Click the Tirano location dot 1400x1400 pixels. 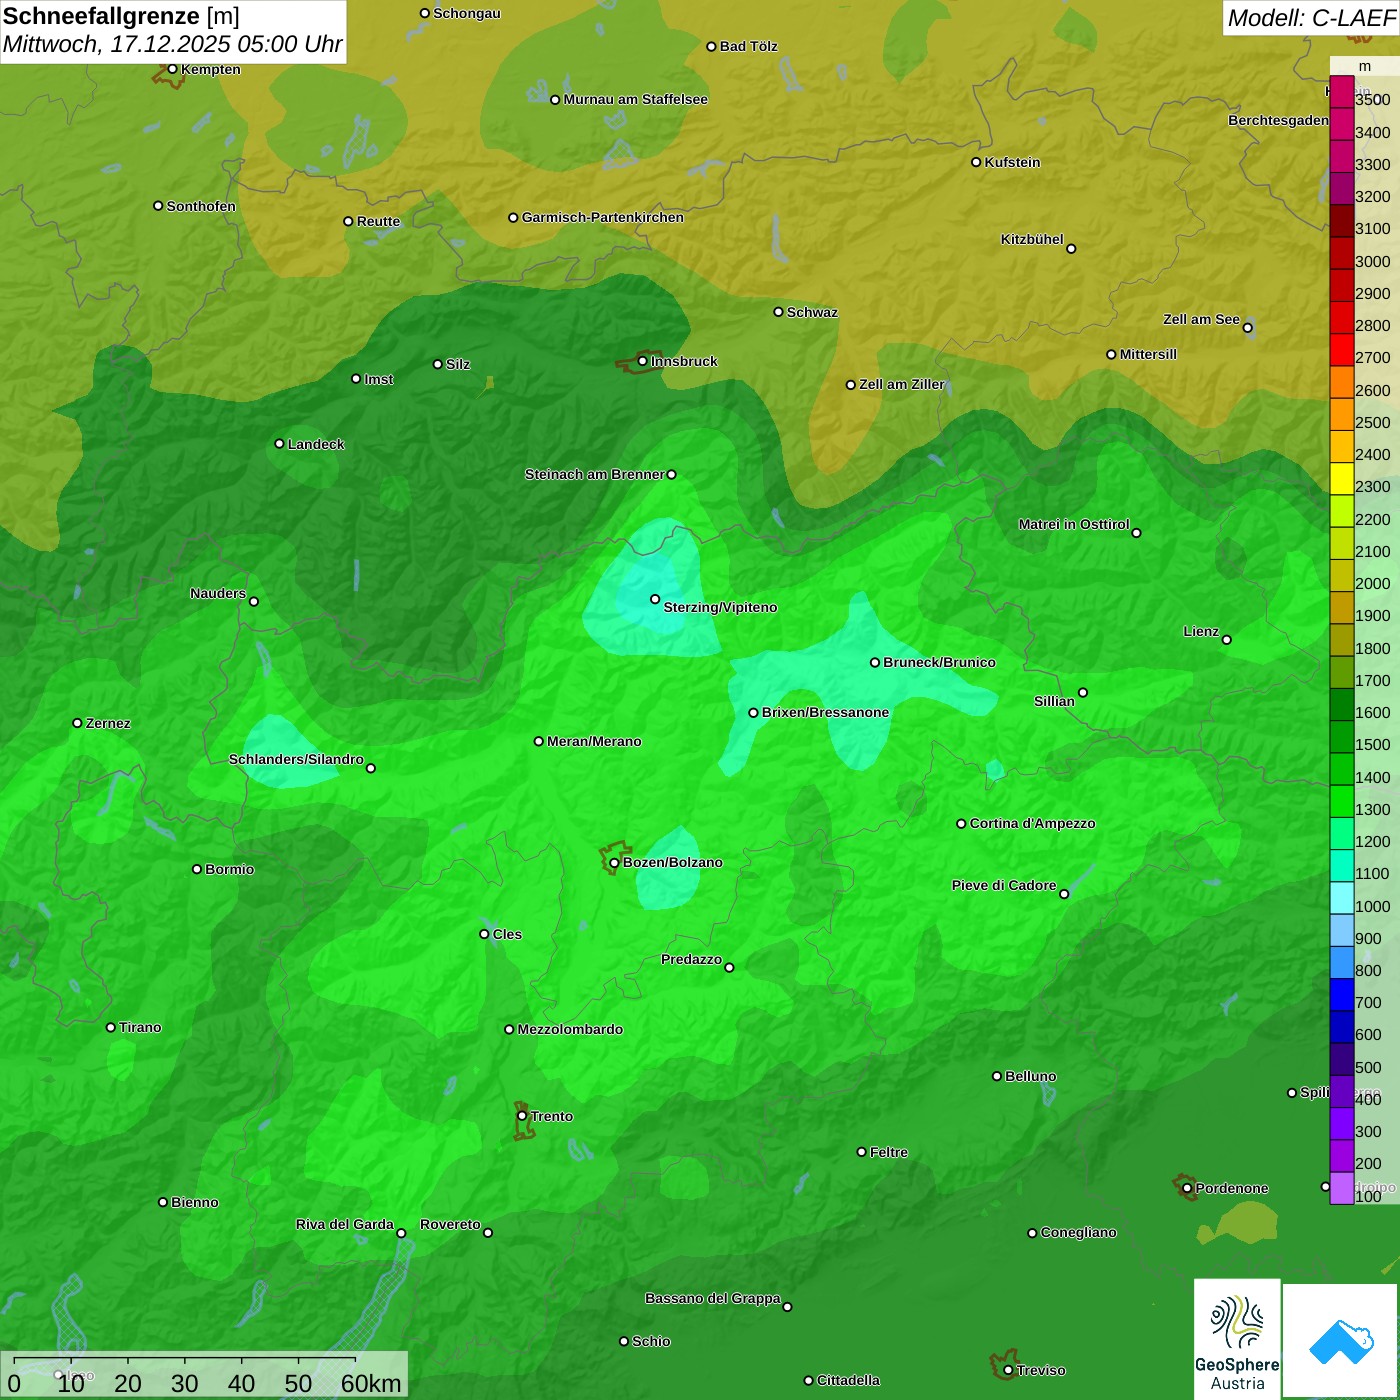[111, 1027]
